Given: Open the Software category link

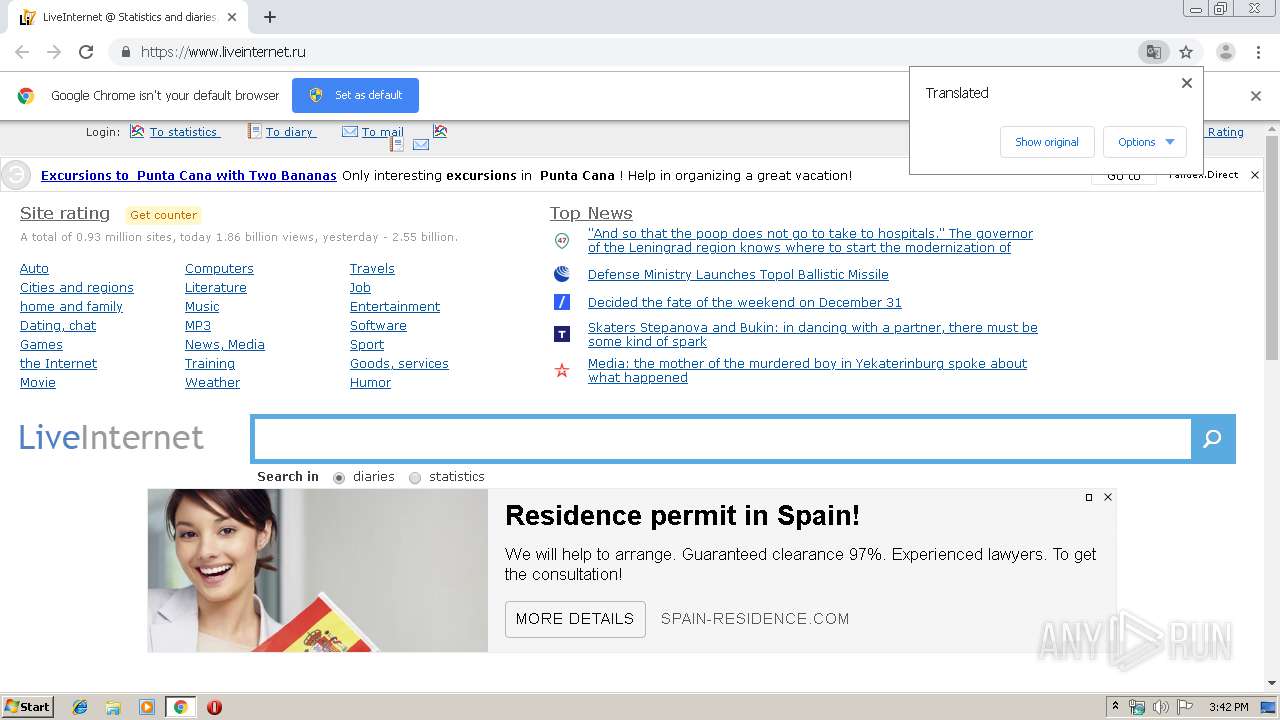Looking at the screenshot, I should pos(378,326).
